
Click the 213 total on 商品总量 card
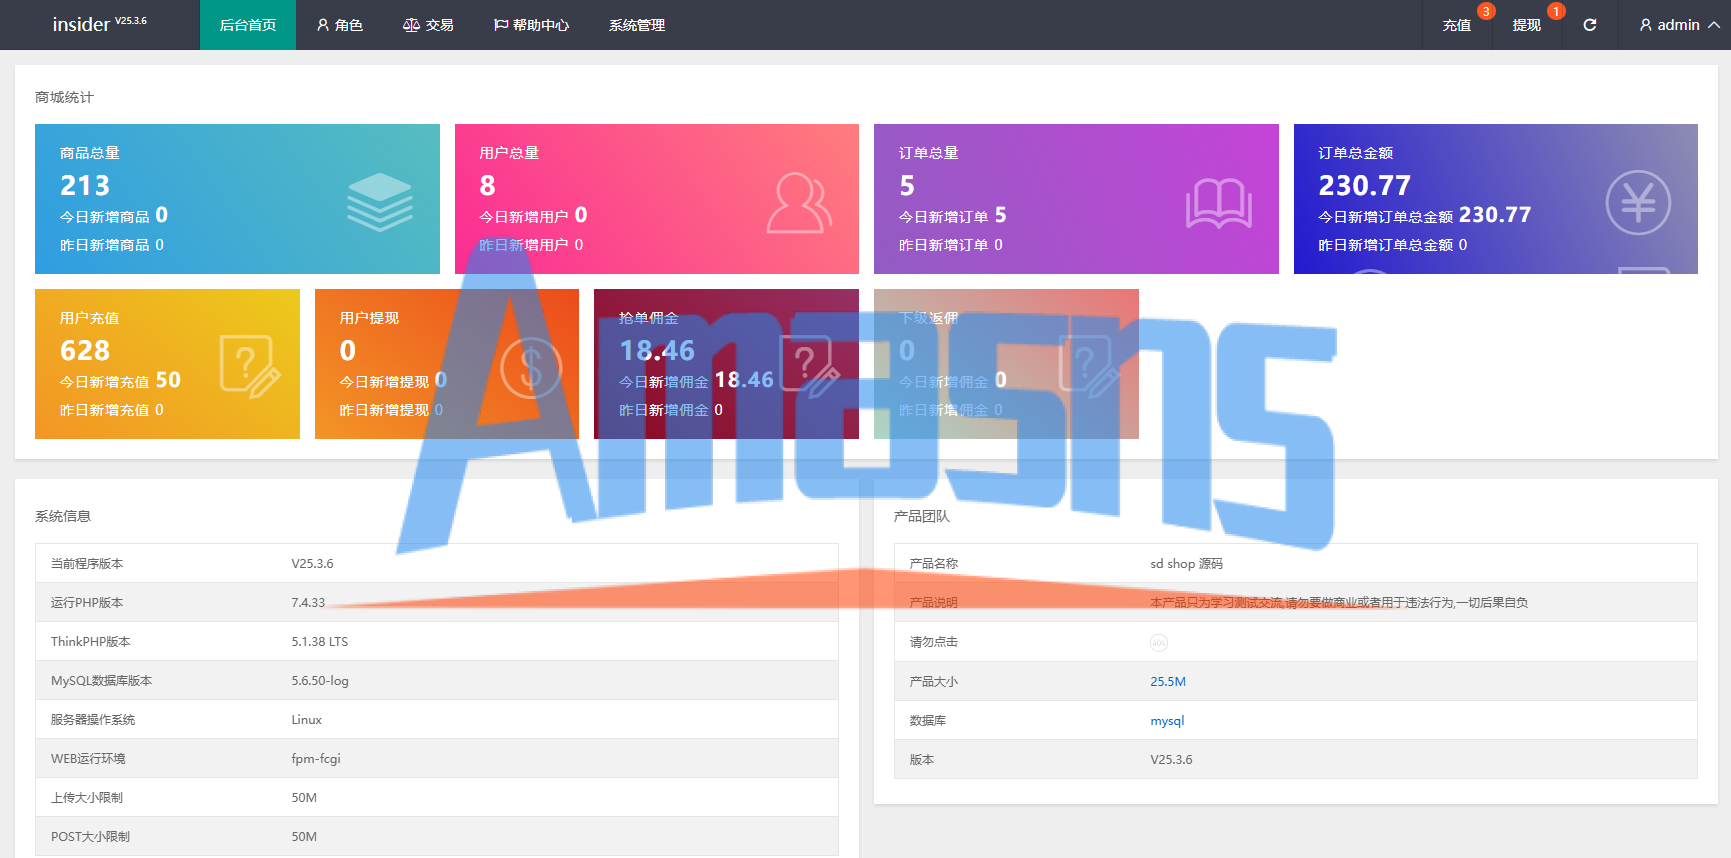point(85,185)
